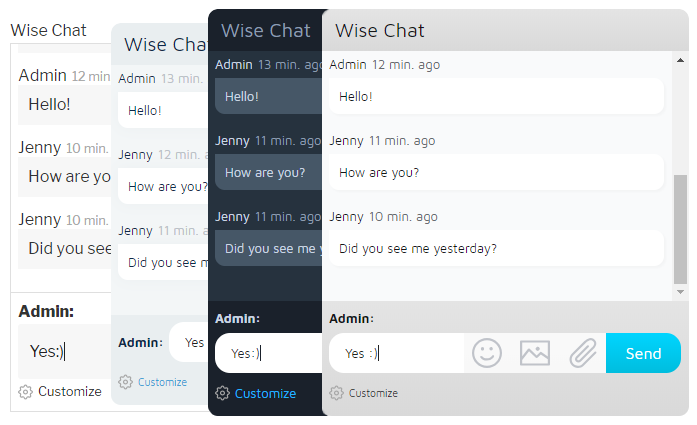The image size is (697, 425).
Task: Open Customize link in dark theme chat
Action: [x=265, y=393]
